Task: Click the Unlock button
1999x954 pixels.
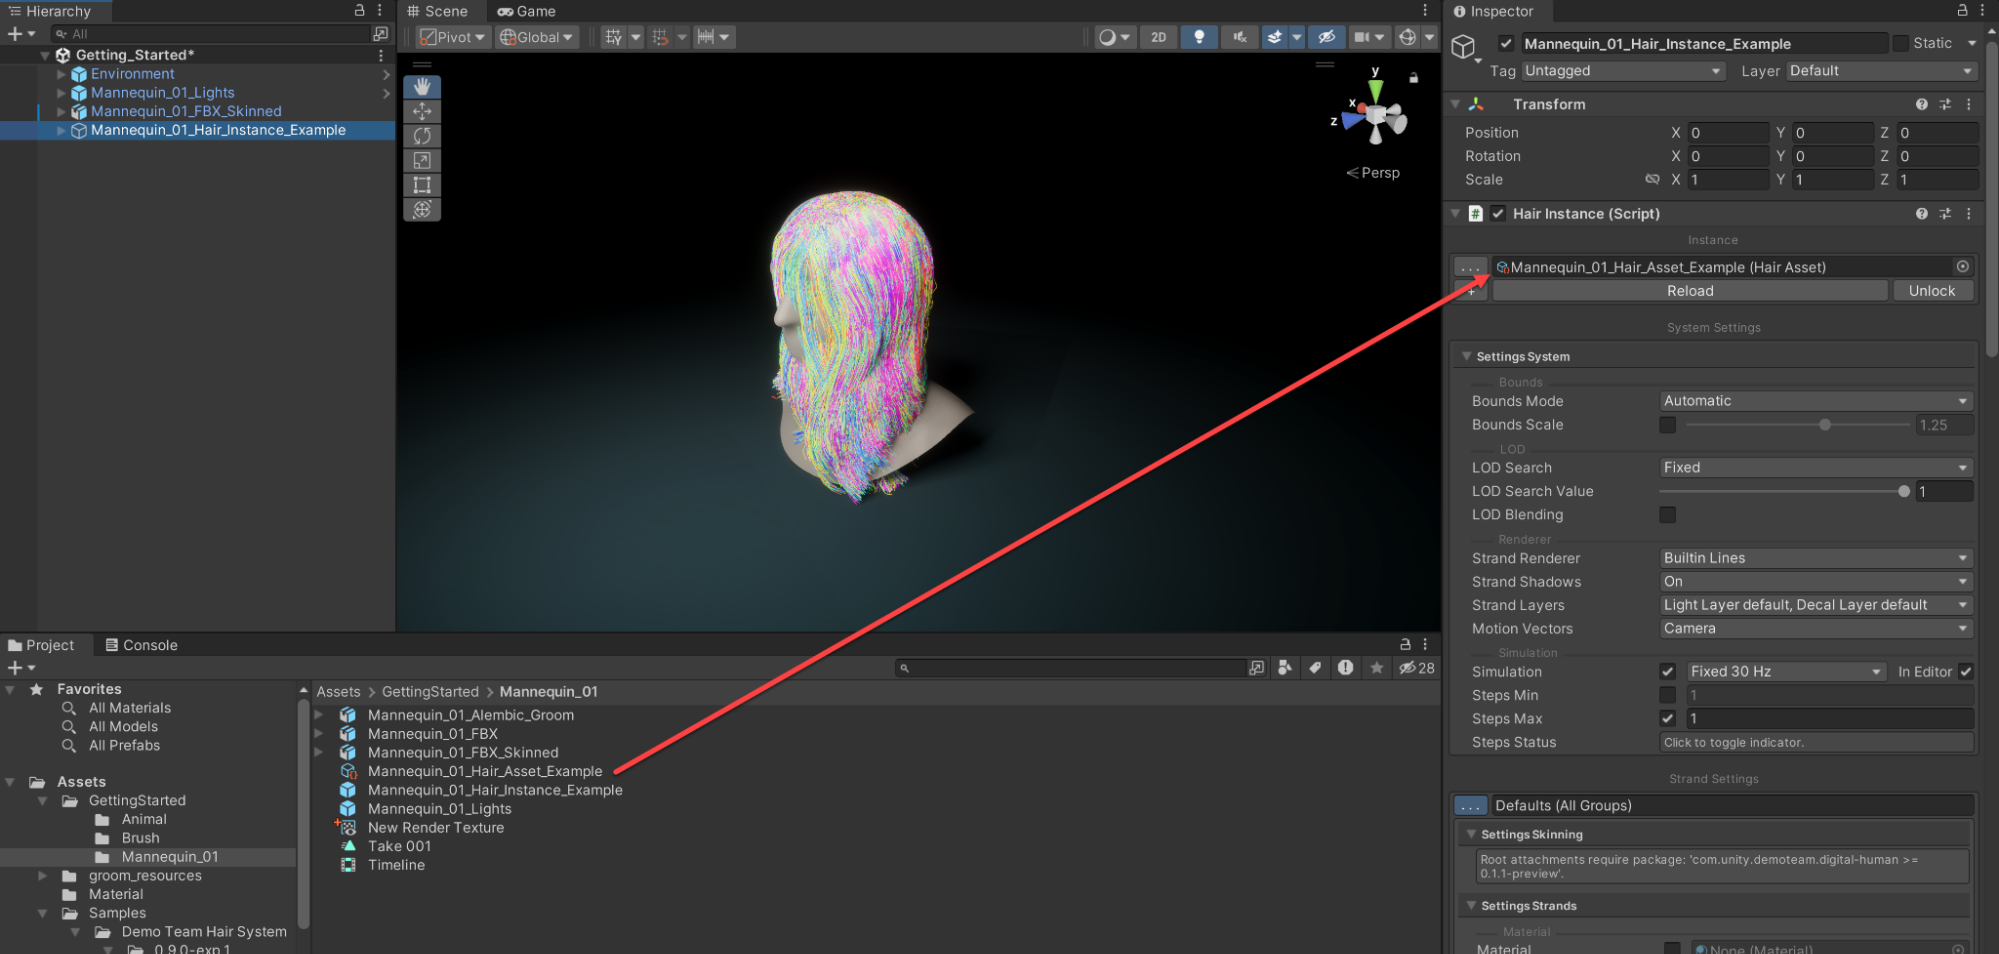Action: (1931, 291)
